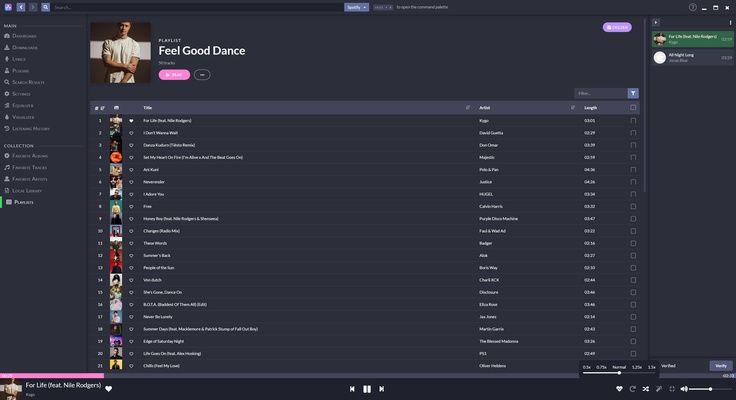
Task: Open the Spotify search provider dropdown
Action: click(x=356, y=7)
